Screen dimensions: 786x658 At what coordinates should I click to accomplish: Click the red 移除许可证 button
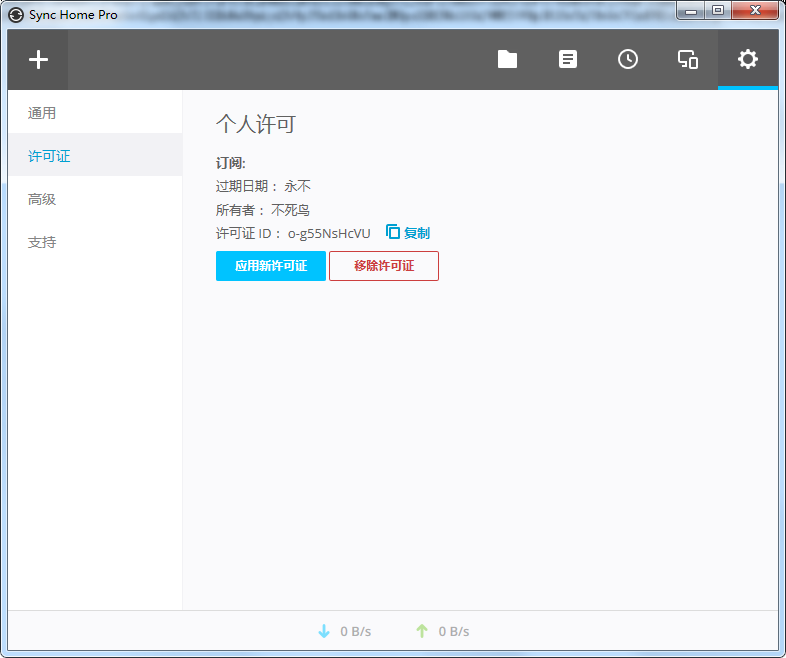[x=384, y=266]
